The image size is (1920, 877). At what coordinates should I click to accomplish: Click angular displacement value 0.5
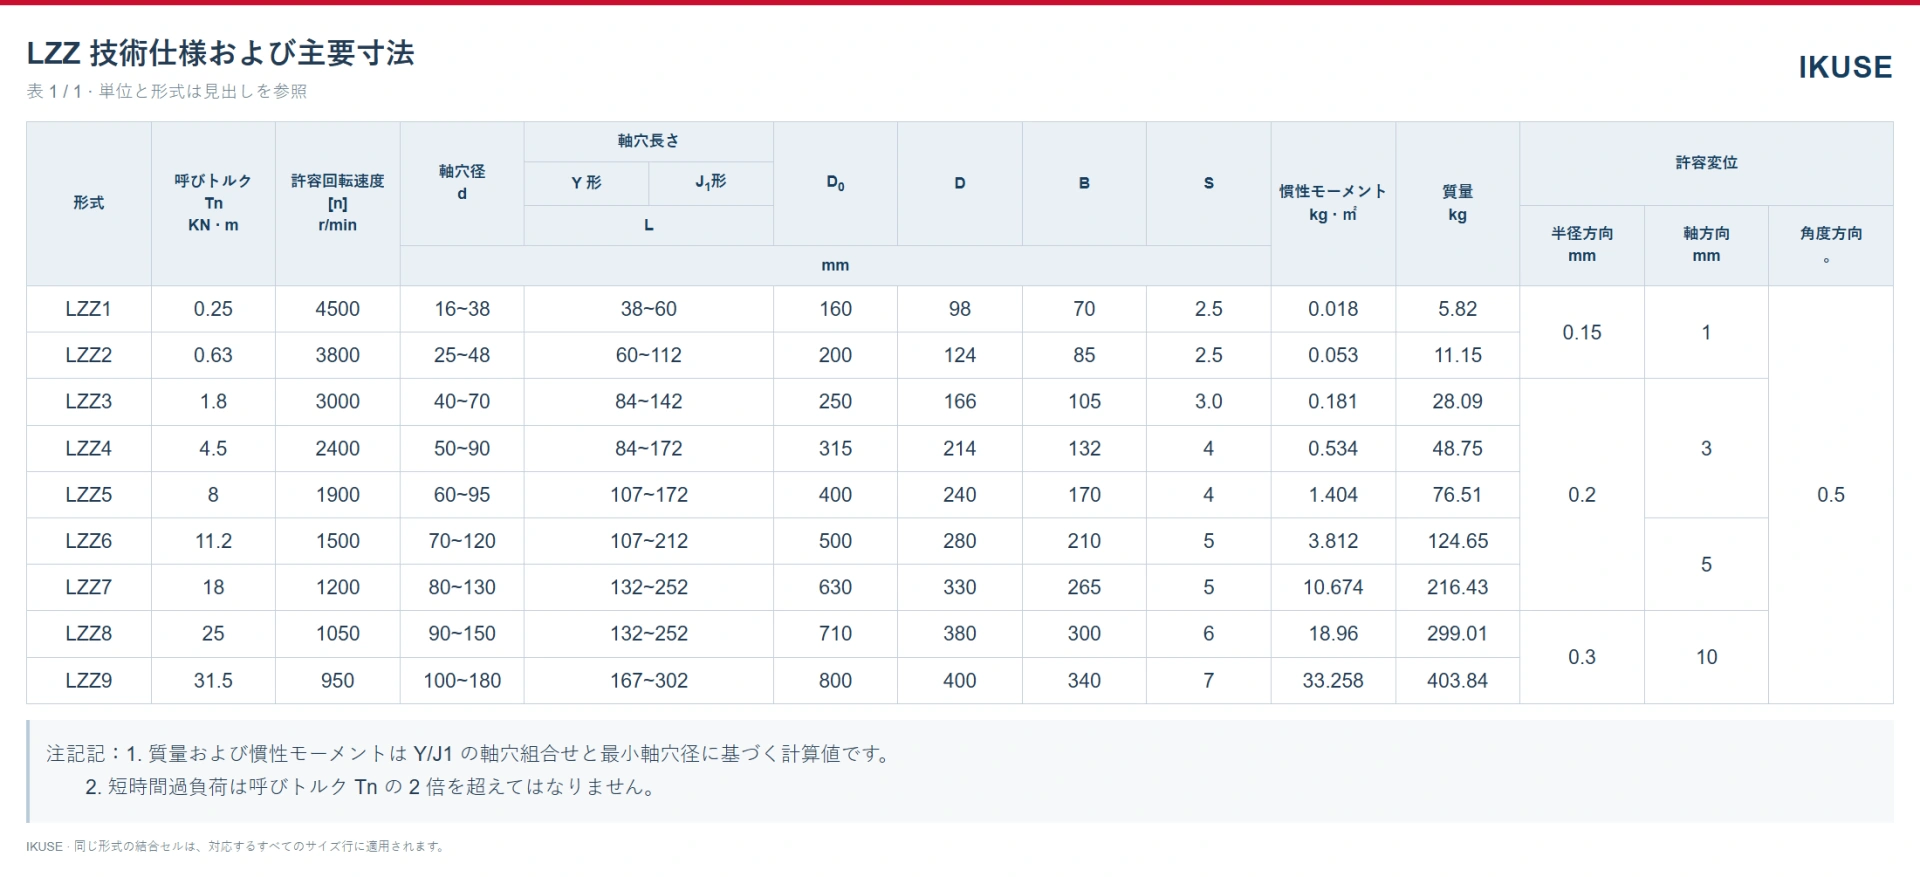(1831, 495)
